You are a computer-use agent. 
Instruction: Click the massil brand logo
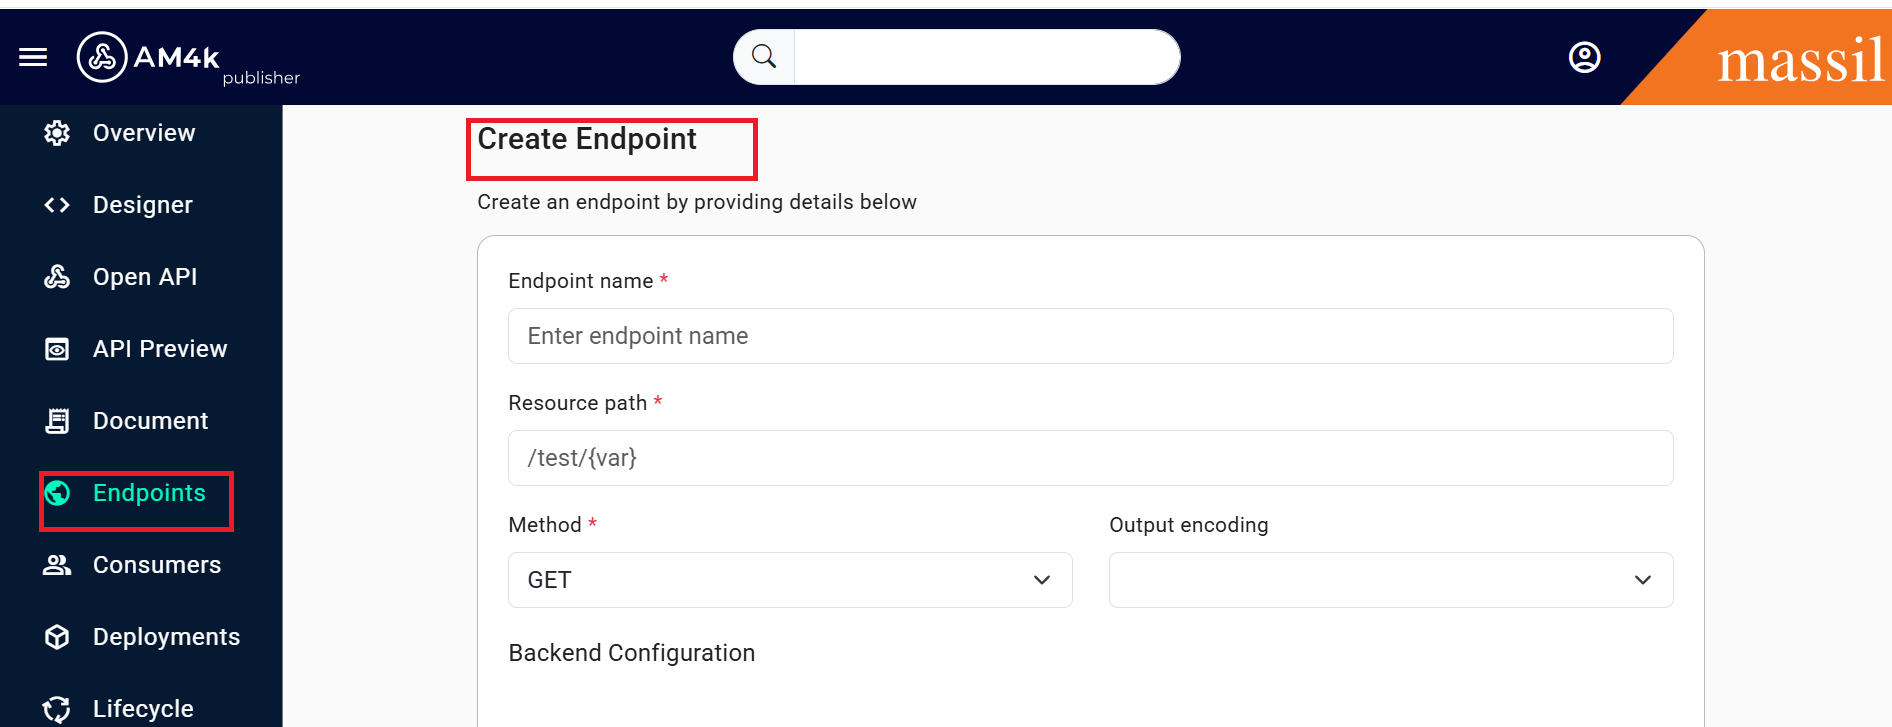[x=1799, y=60]
